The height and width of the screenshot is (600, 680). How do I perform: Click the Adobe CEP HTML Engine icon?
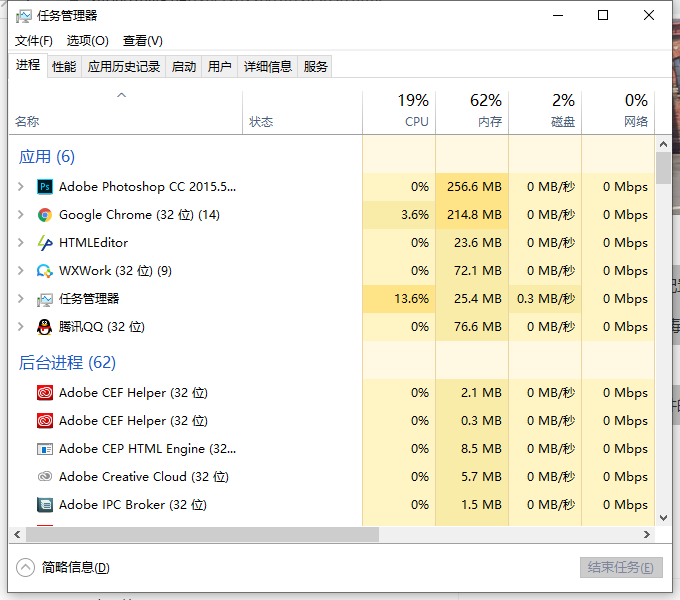45,449
